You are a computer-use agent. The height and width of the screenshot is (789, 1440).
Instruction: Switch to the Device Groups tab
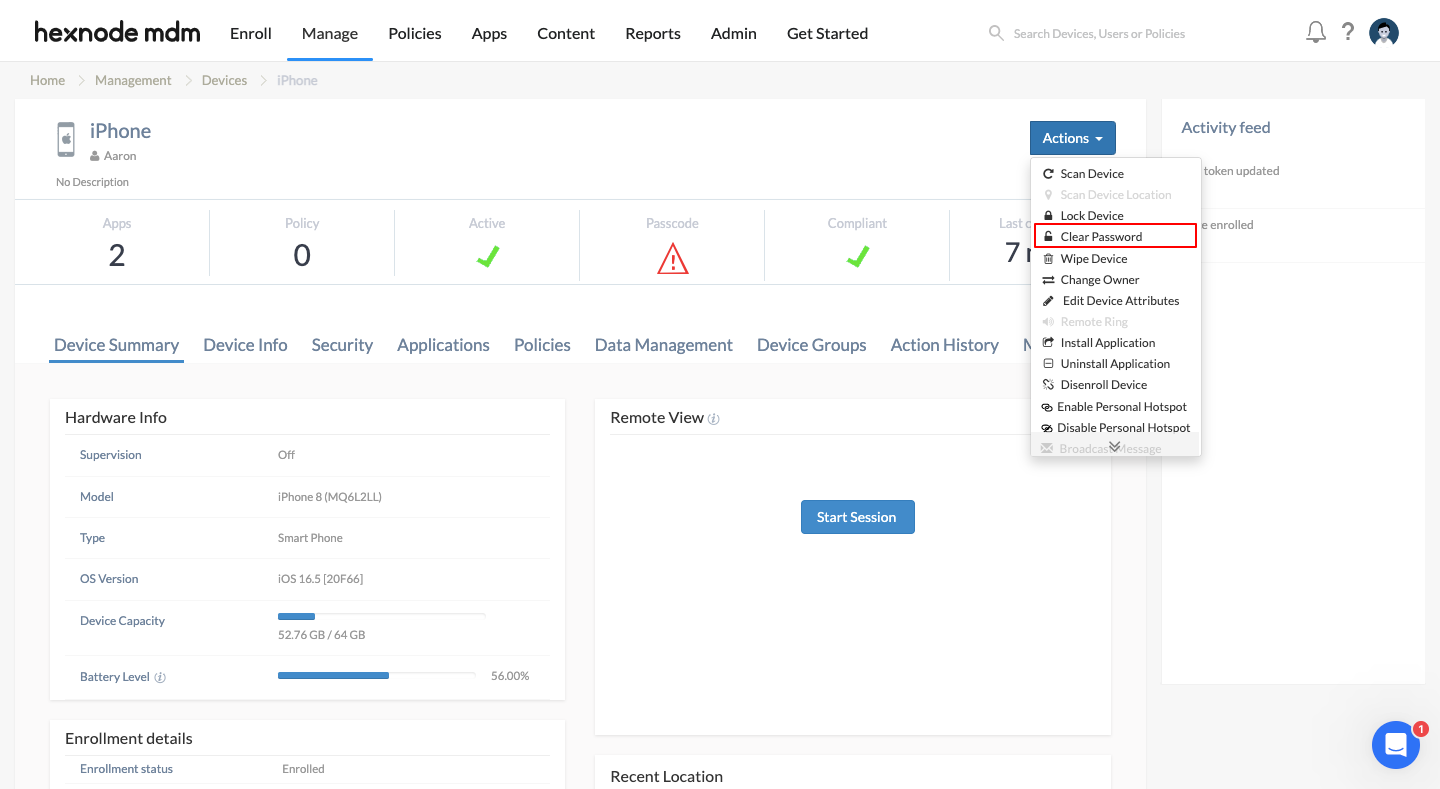[812, 345]
